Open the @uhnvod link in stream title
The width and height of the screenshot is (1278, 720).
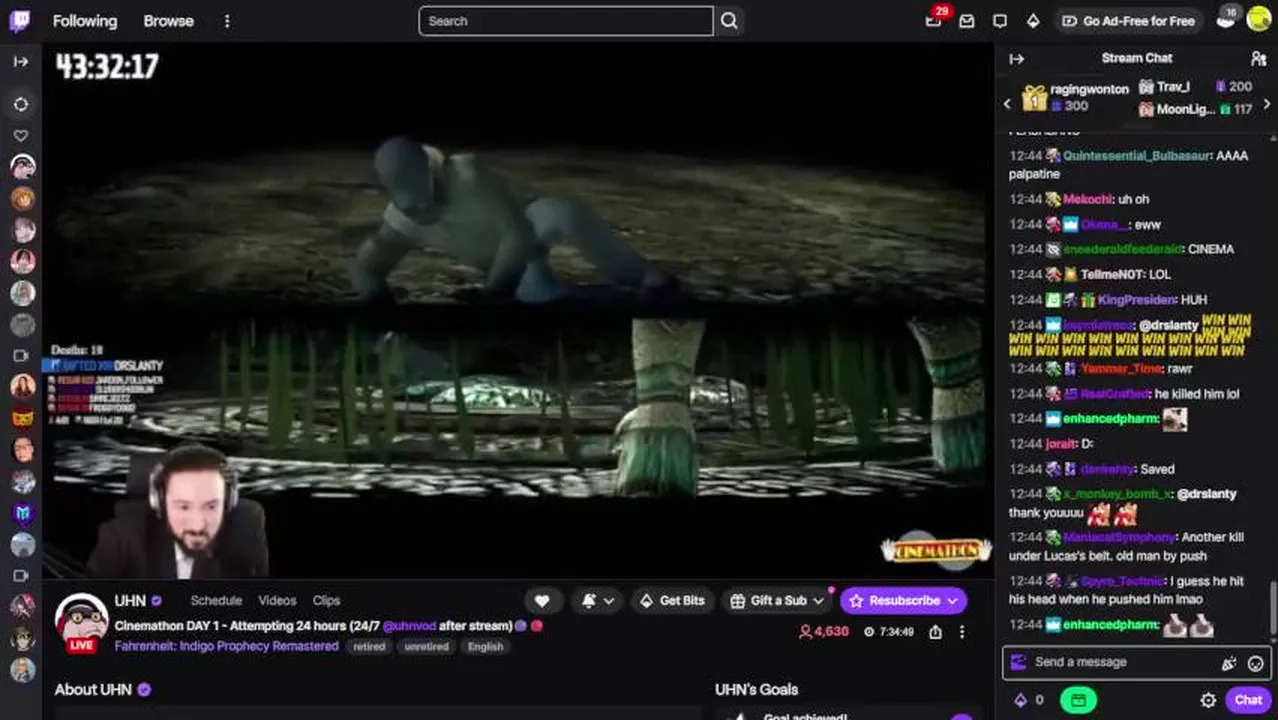click(x=411, y=626)
